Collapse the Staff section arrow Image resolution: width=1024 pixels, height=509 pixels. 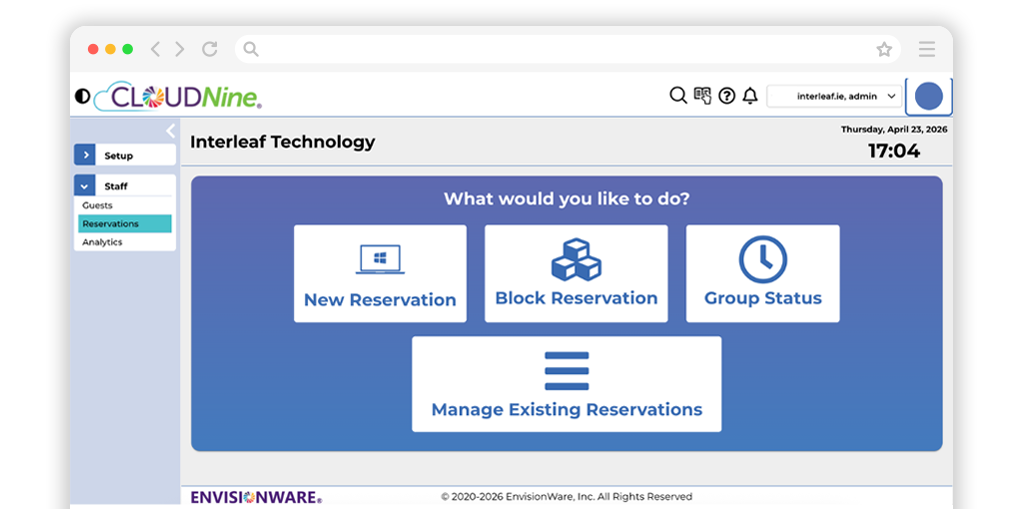(85, 186)
